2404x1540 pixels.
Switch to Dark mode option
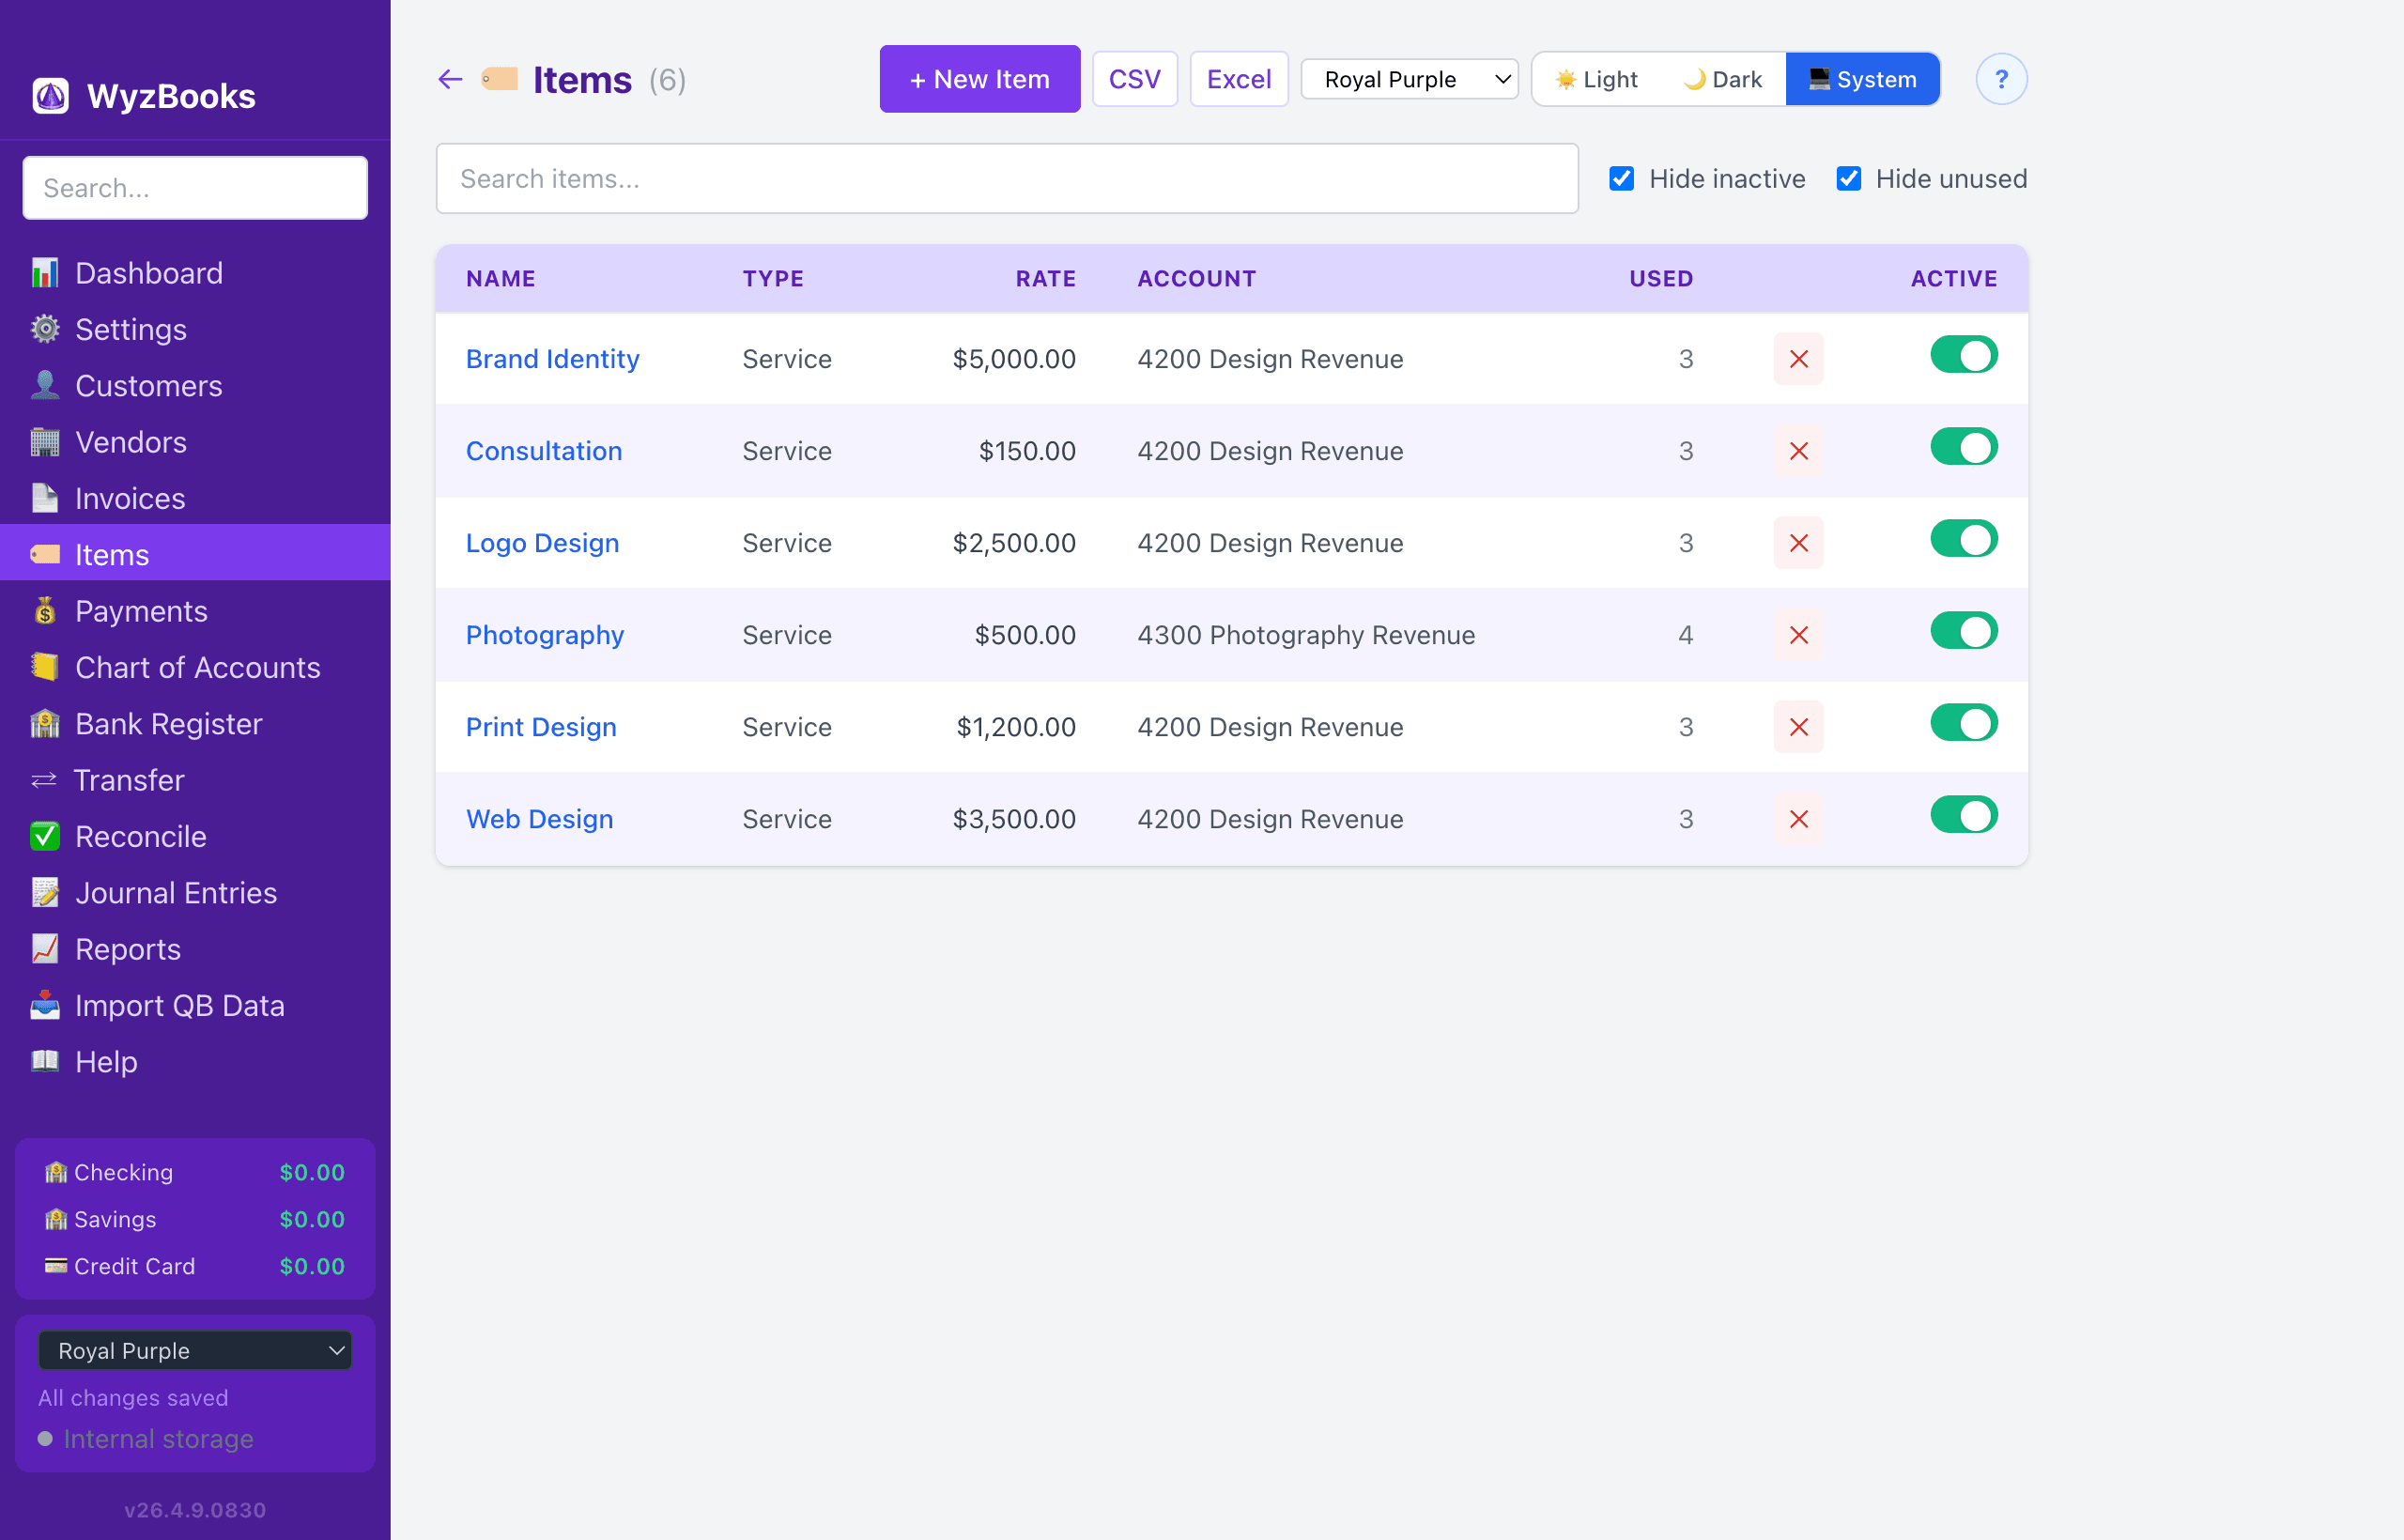pyautogui.click(x=1722, y=79)
